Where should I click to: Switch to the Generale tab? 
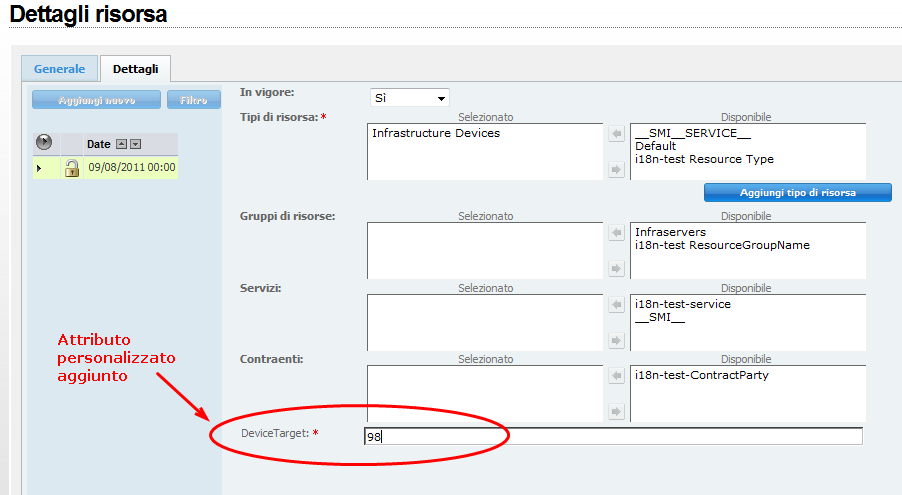59,69
